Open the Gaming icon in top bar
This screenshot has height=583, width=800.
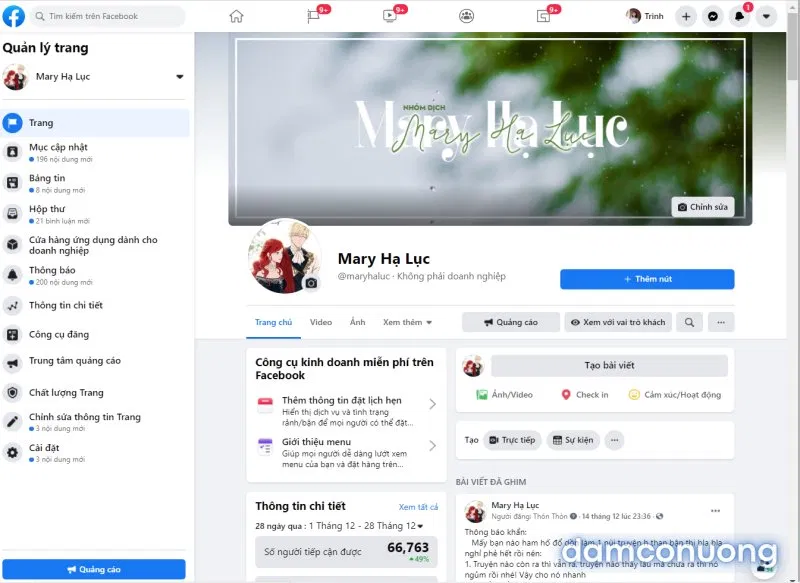tap(543, 16)
